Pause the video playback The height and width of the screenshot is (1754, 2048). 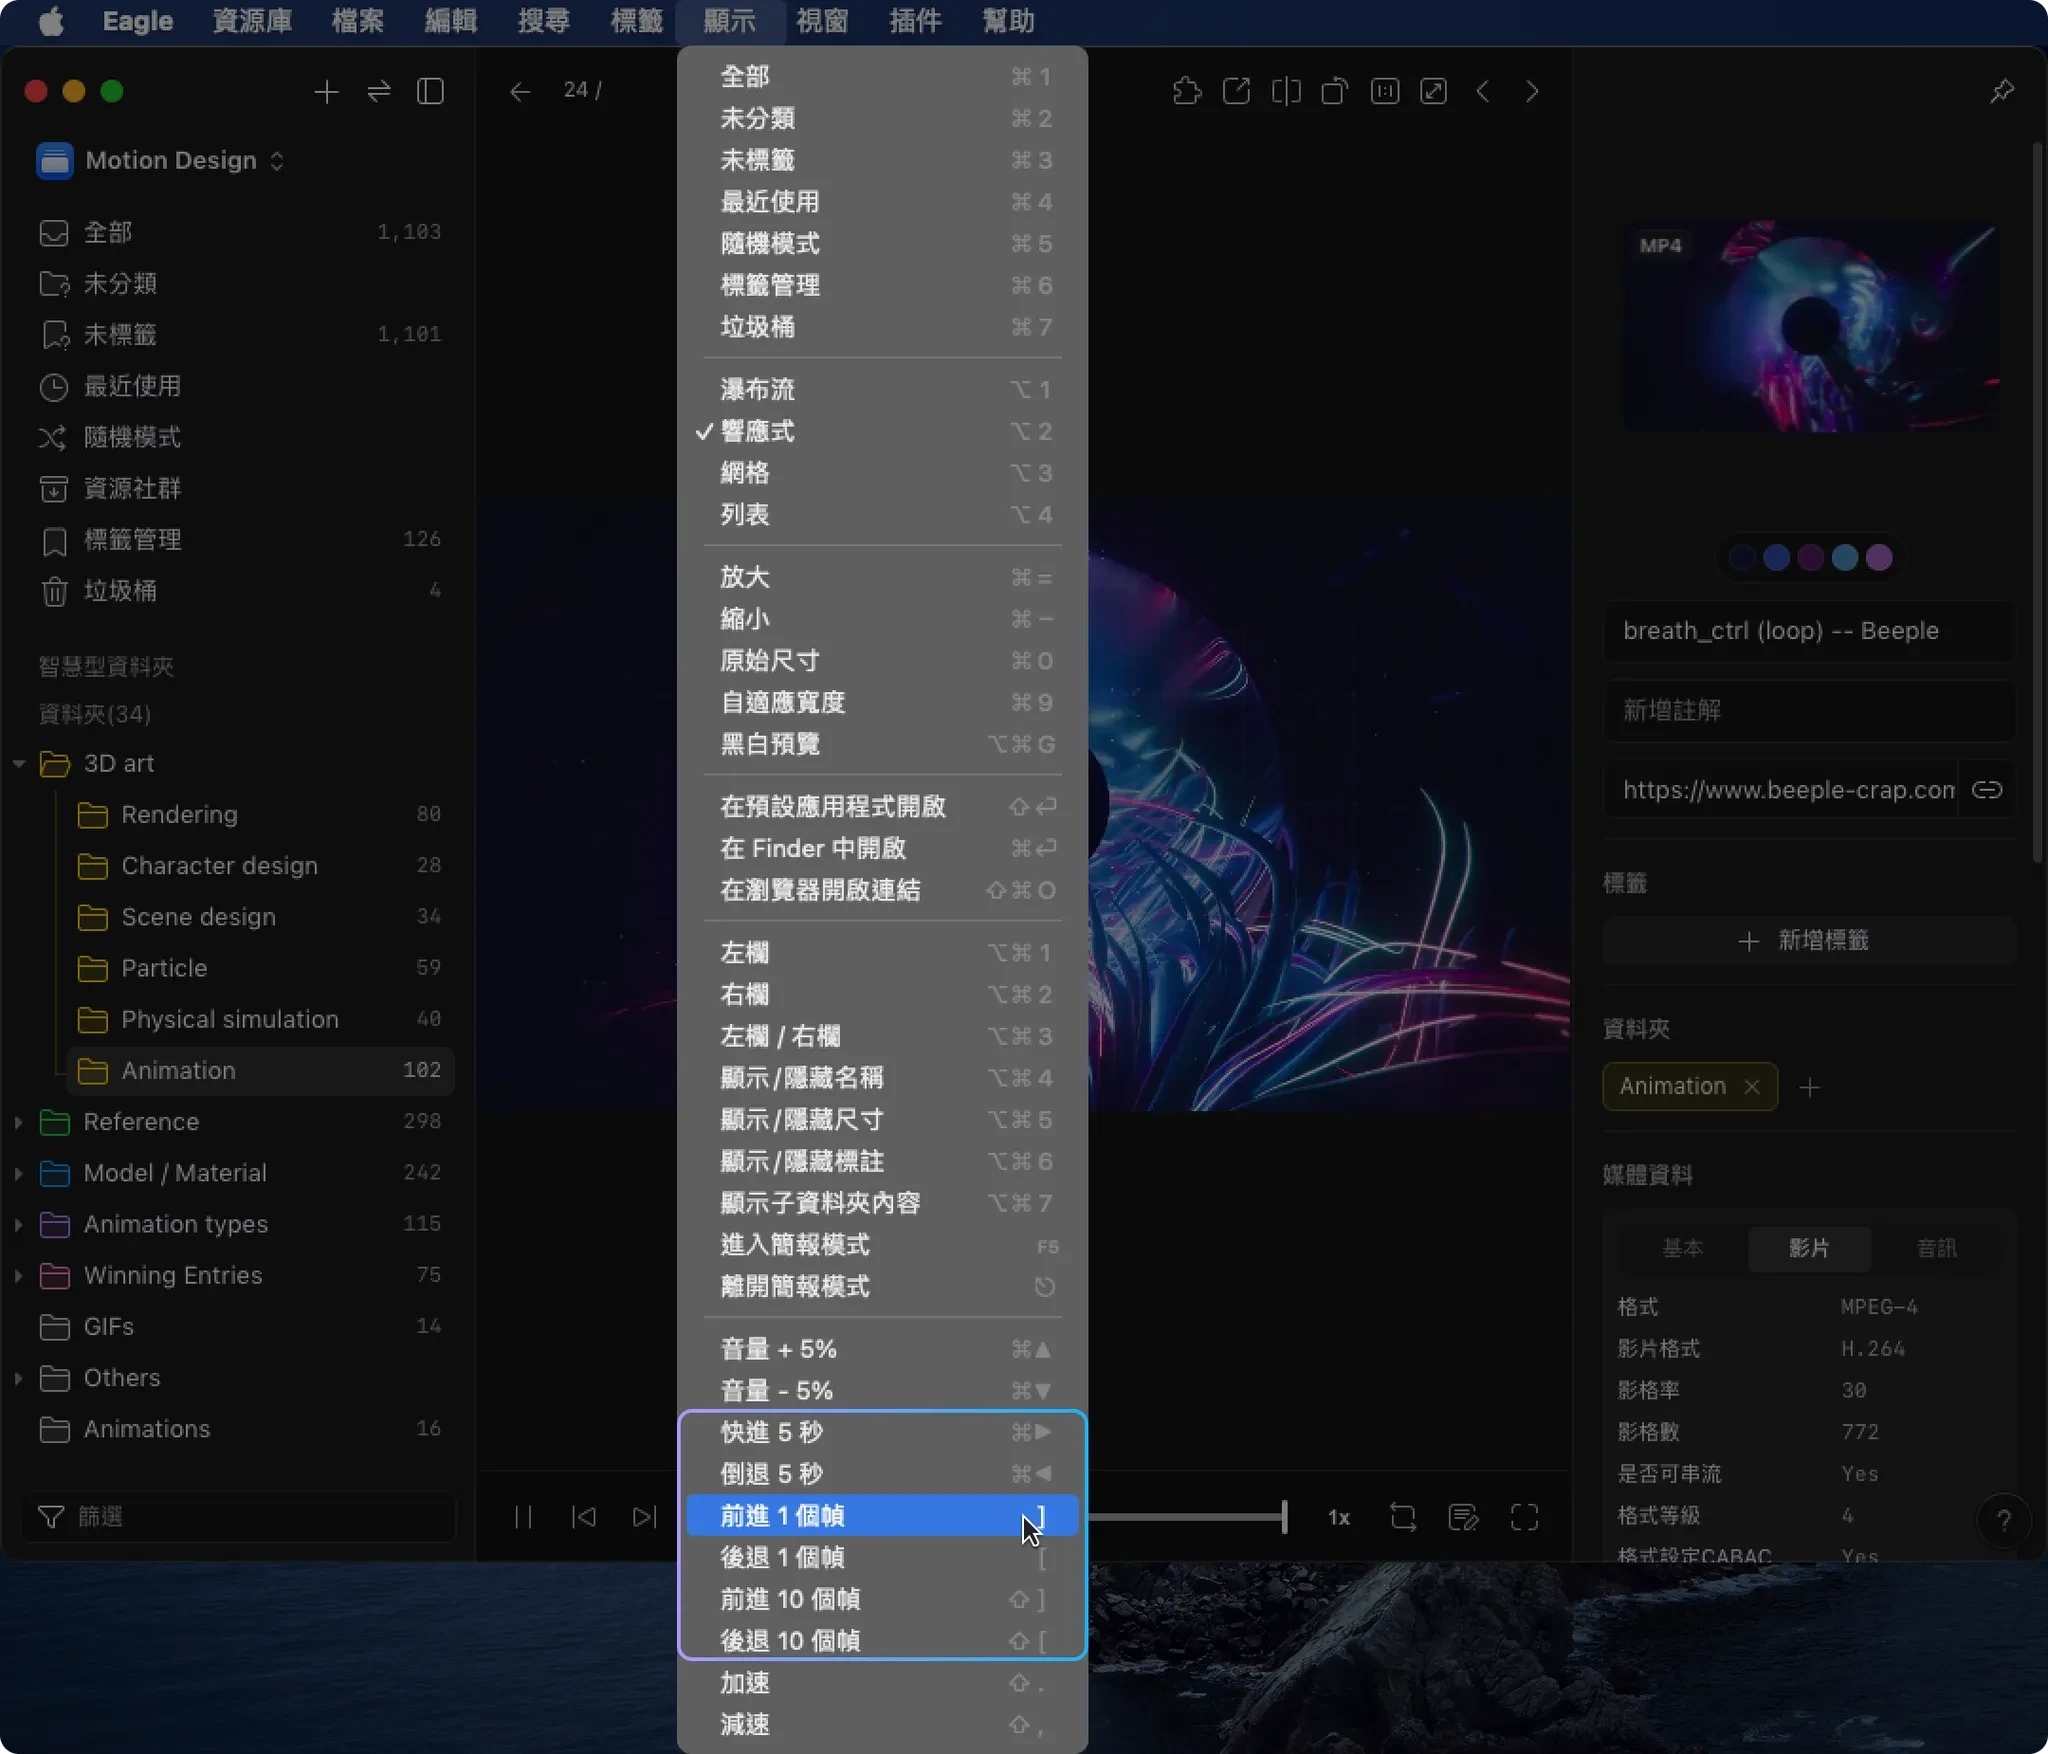click(523, 1517)
